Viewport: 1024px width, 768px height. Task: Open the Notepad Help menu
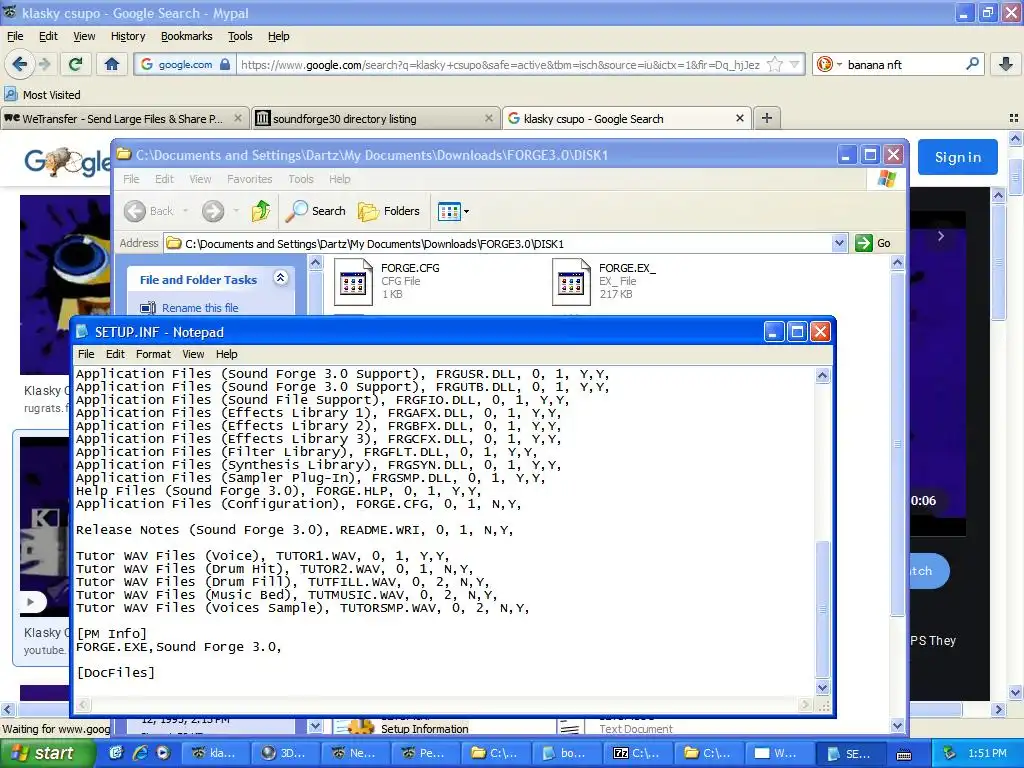coord(227,354)
